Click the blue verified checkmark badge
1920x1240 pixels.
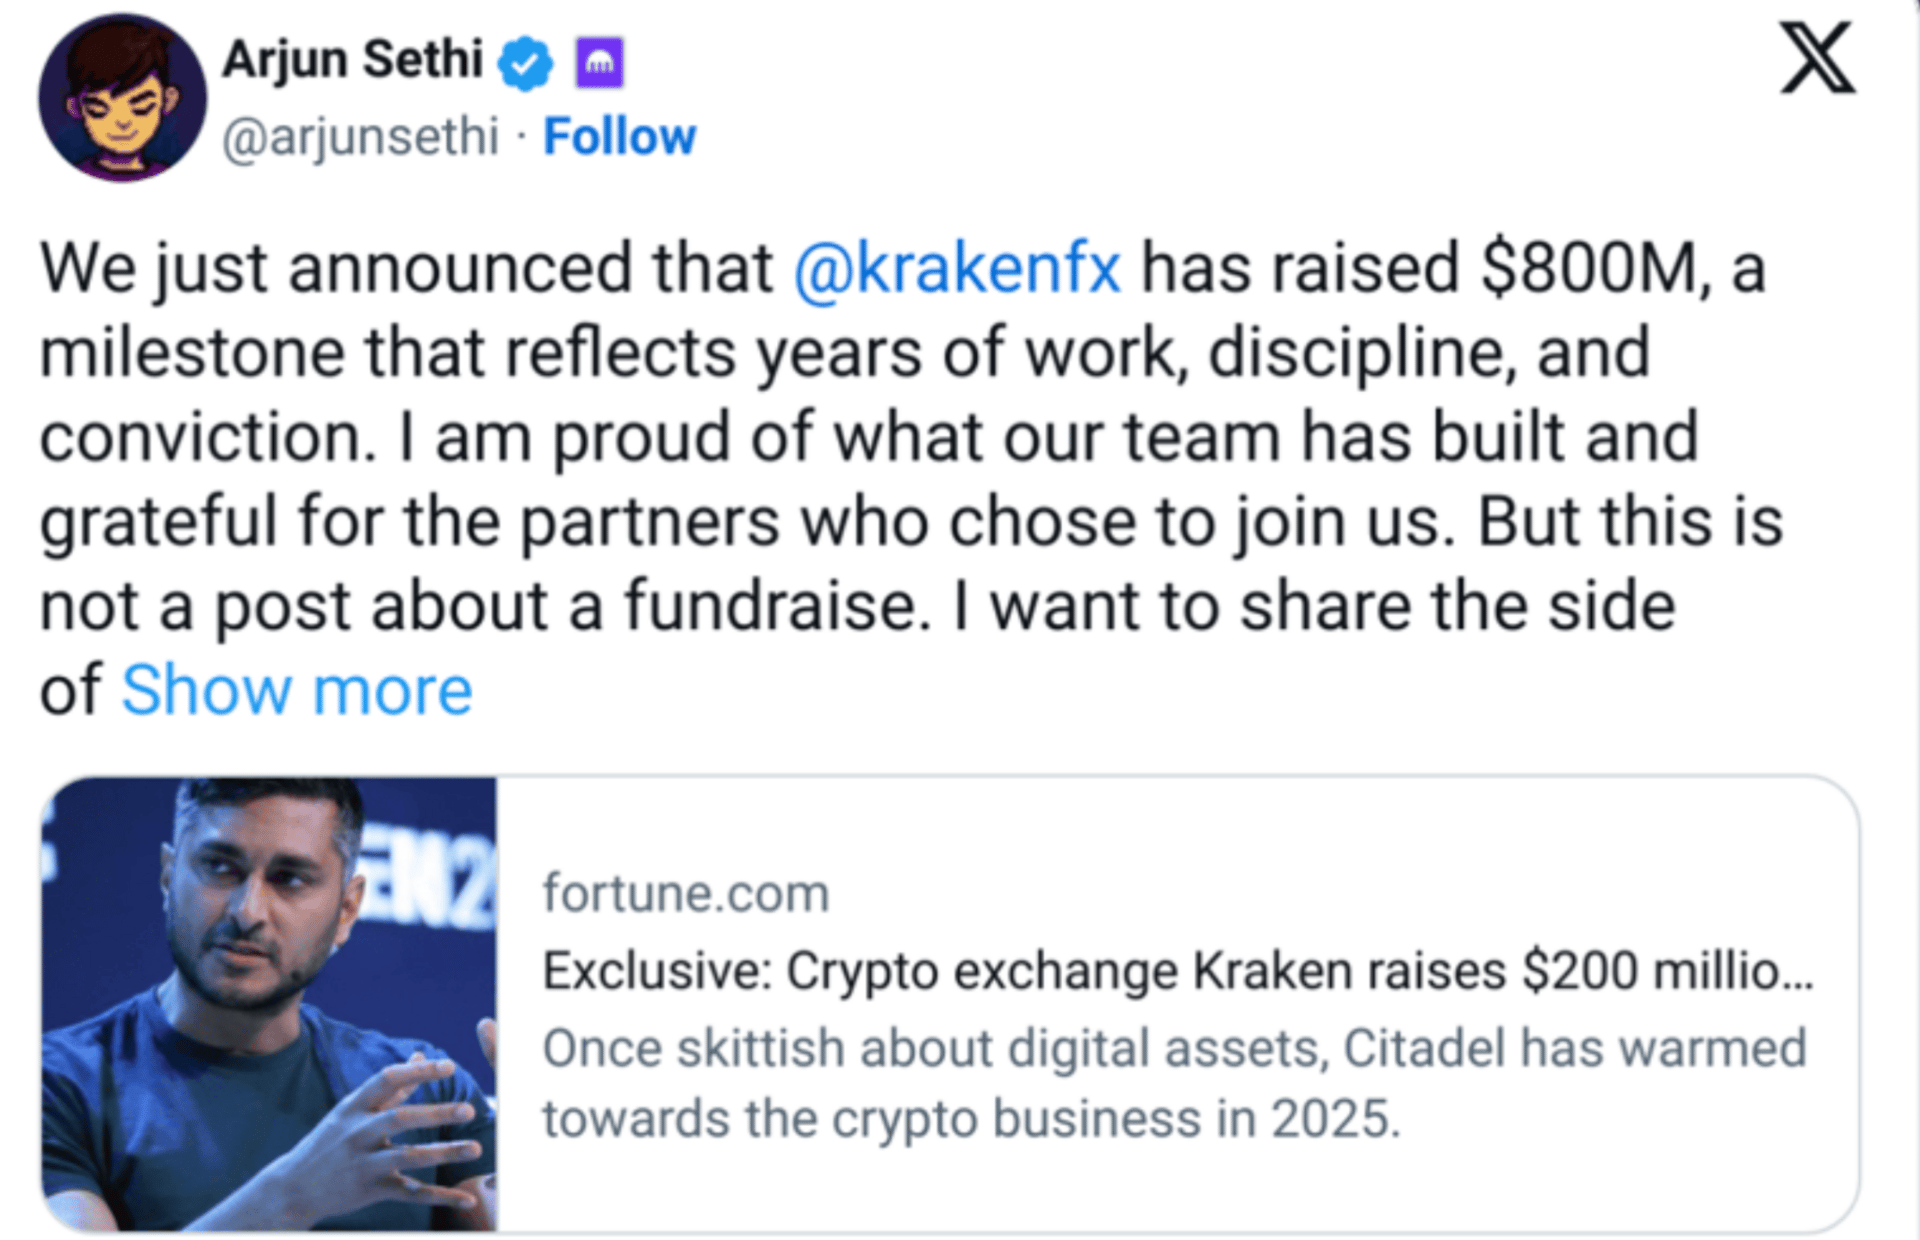point(526,62)
